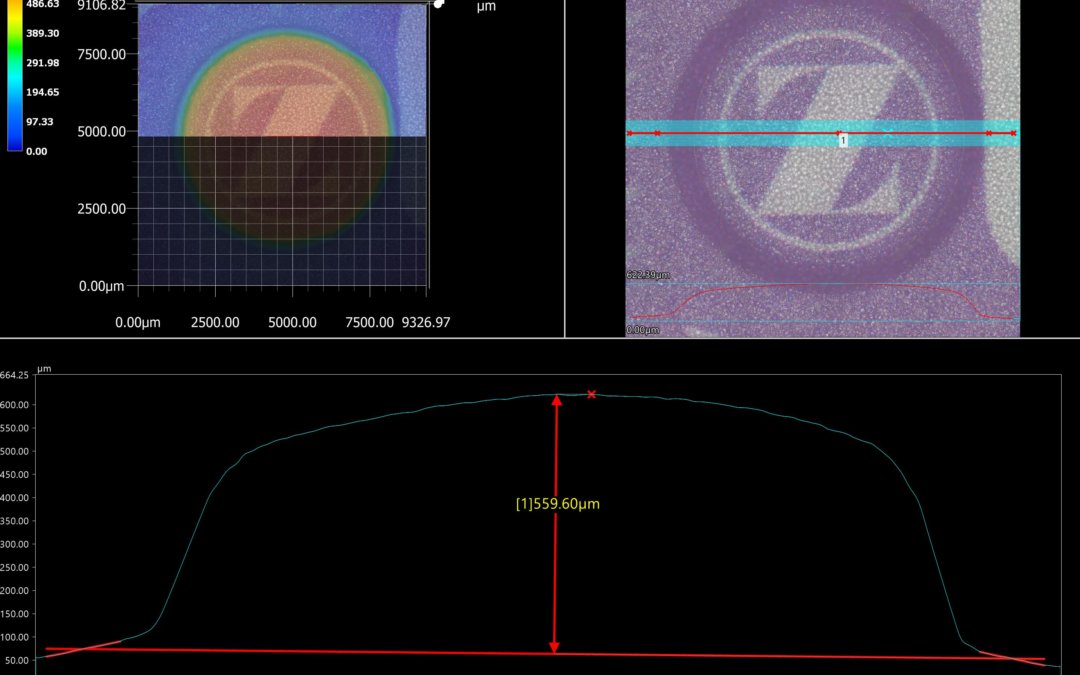Click the "400.00" tick label on the profile graph

pyautogui.click(x=14, y=498)
